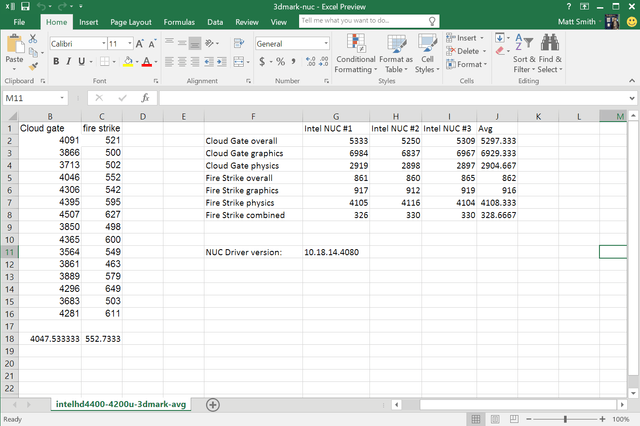The image size is (640, 426).
Task: Increase indent icon
Action: (x=222, y=62)
